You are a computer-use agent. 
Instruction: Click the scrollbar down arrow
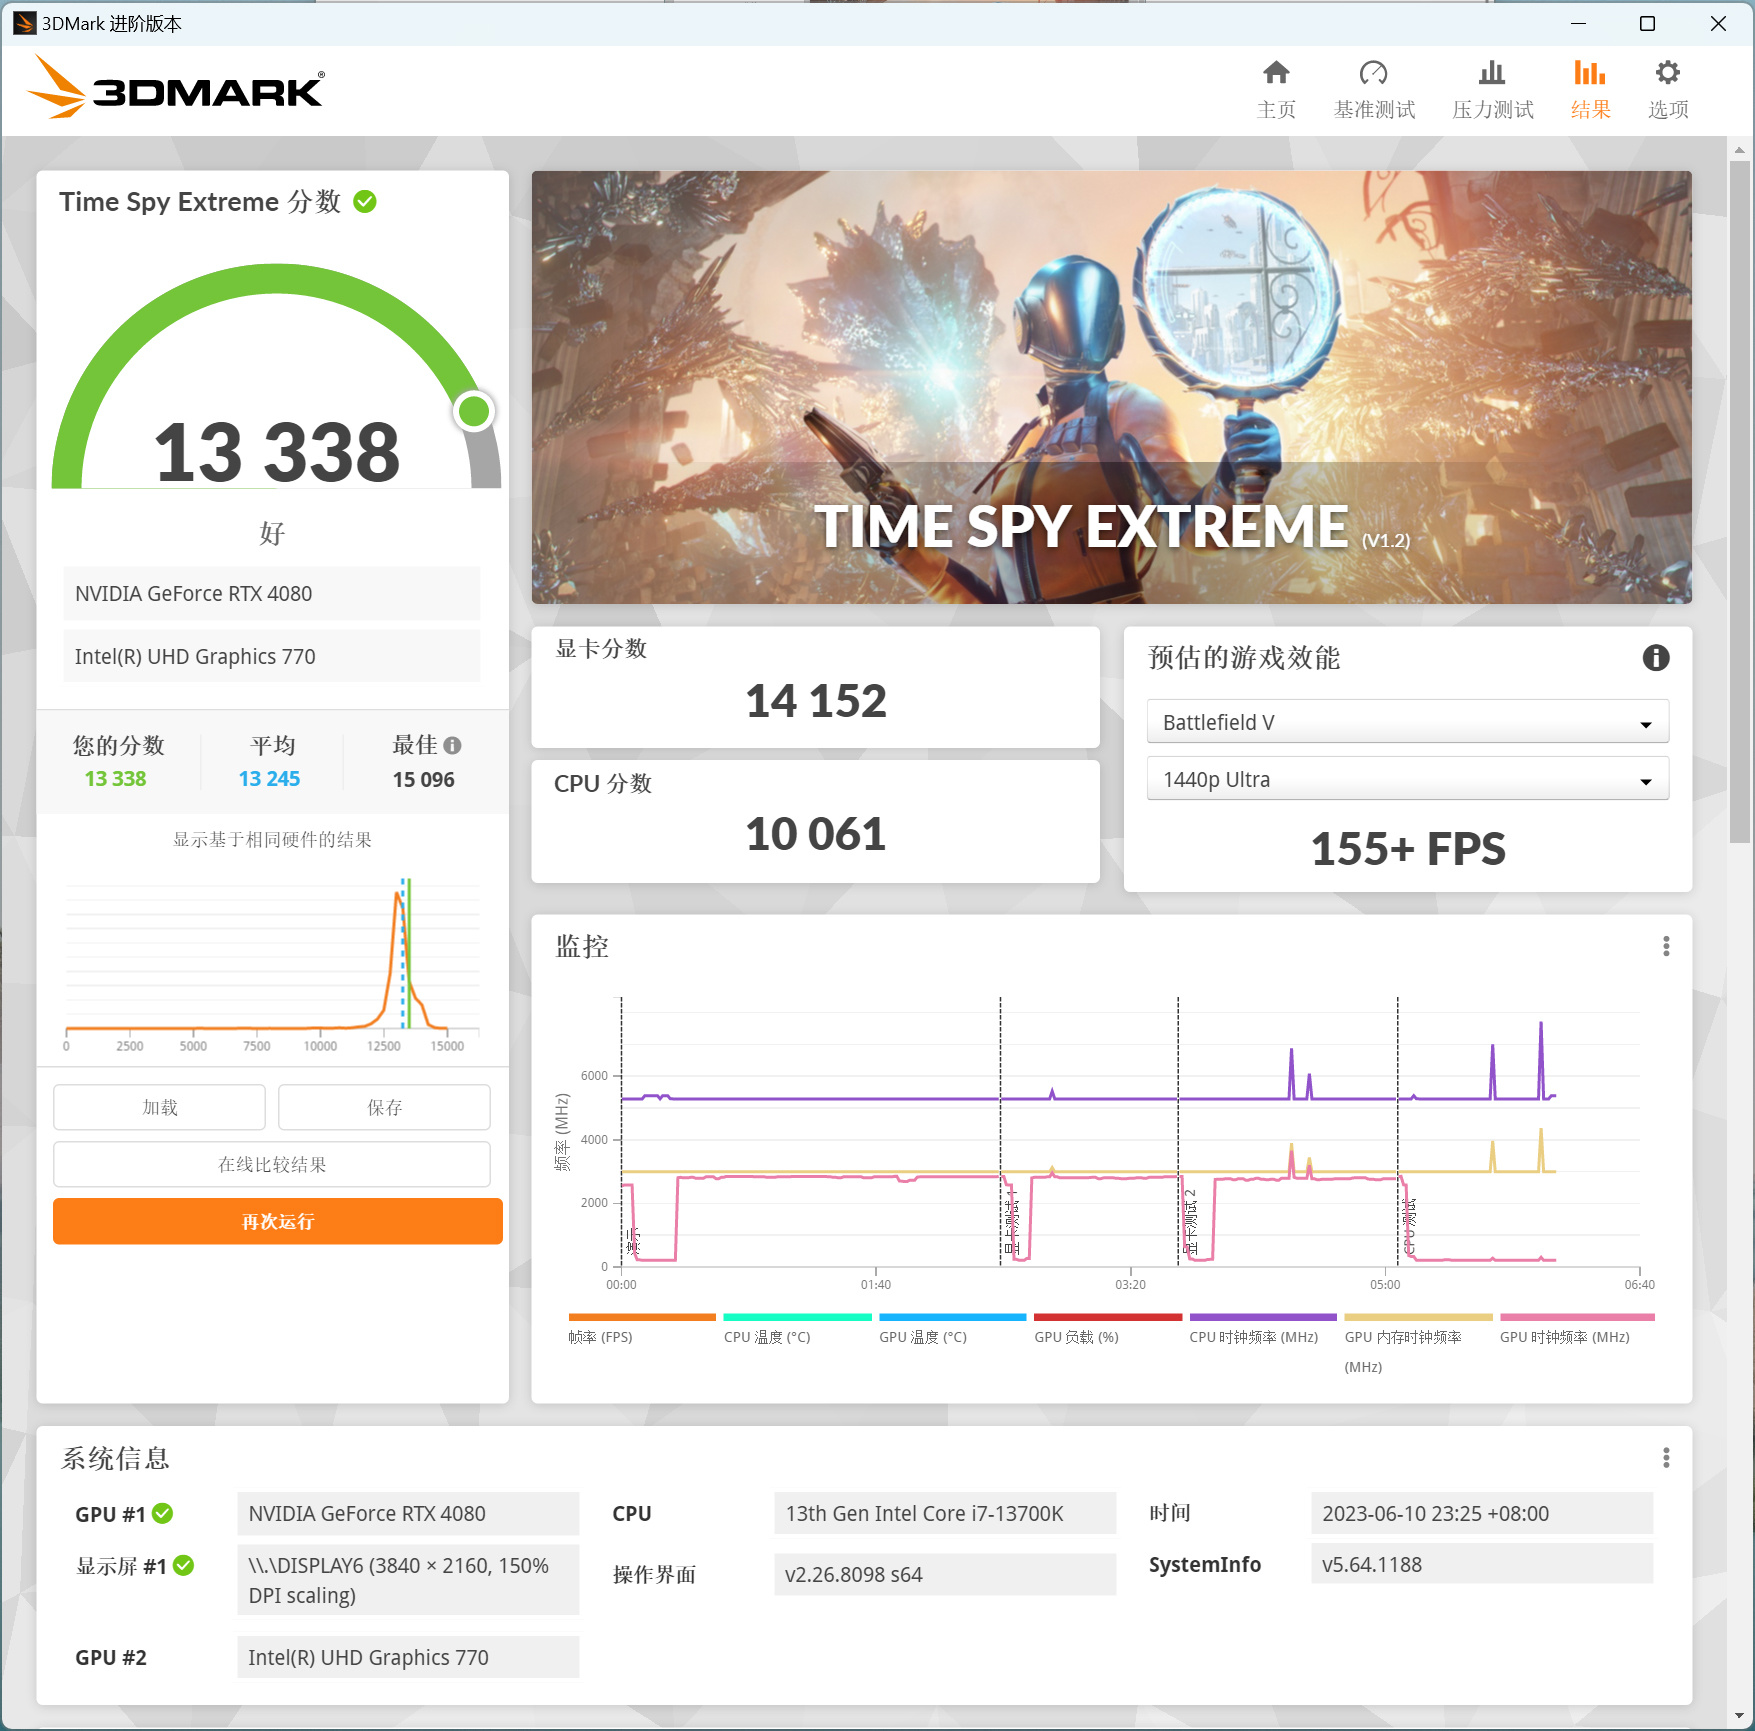point(1740,1716)
